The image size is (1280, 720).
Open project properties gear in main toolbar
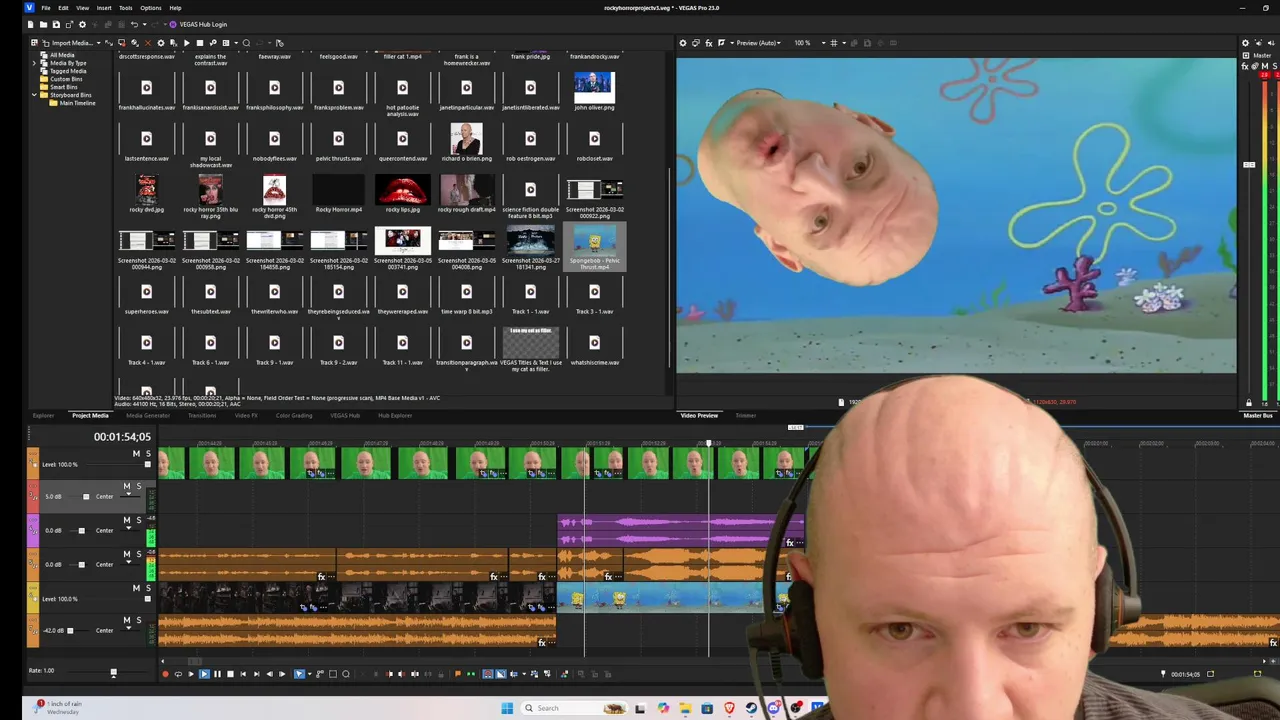[x=82, y=24]
